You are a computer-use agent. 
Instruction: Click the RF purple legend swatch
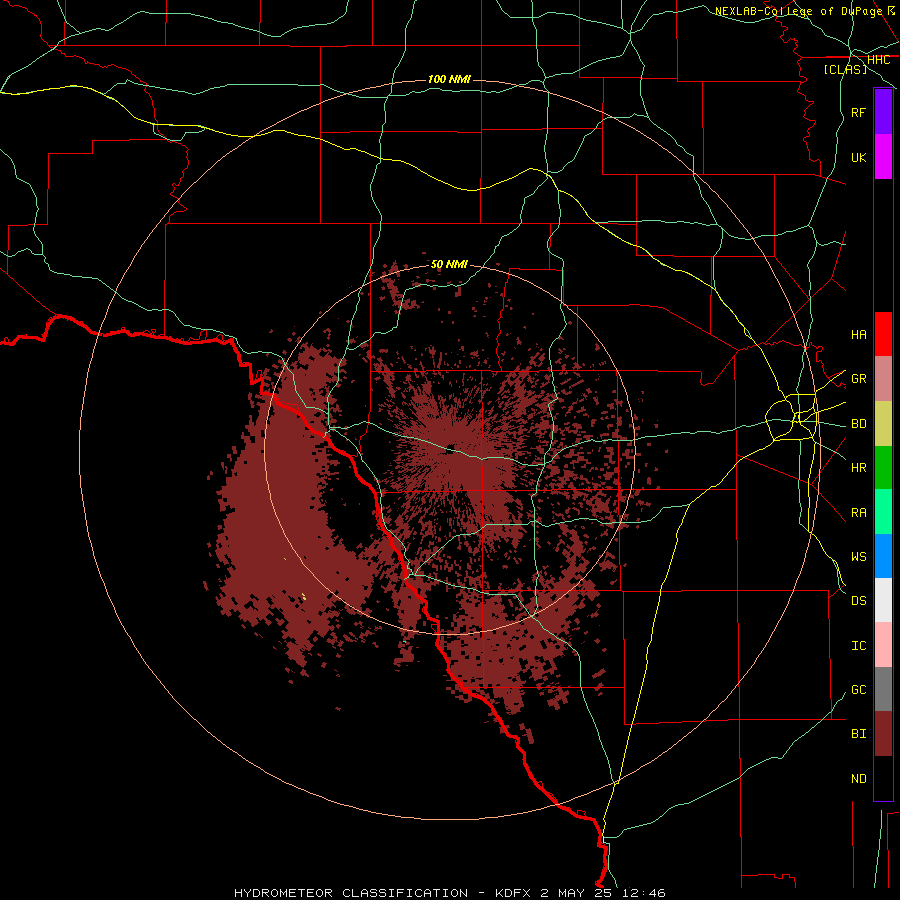pyautogui.click(x=883, y=112)
